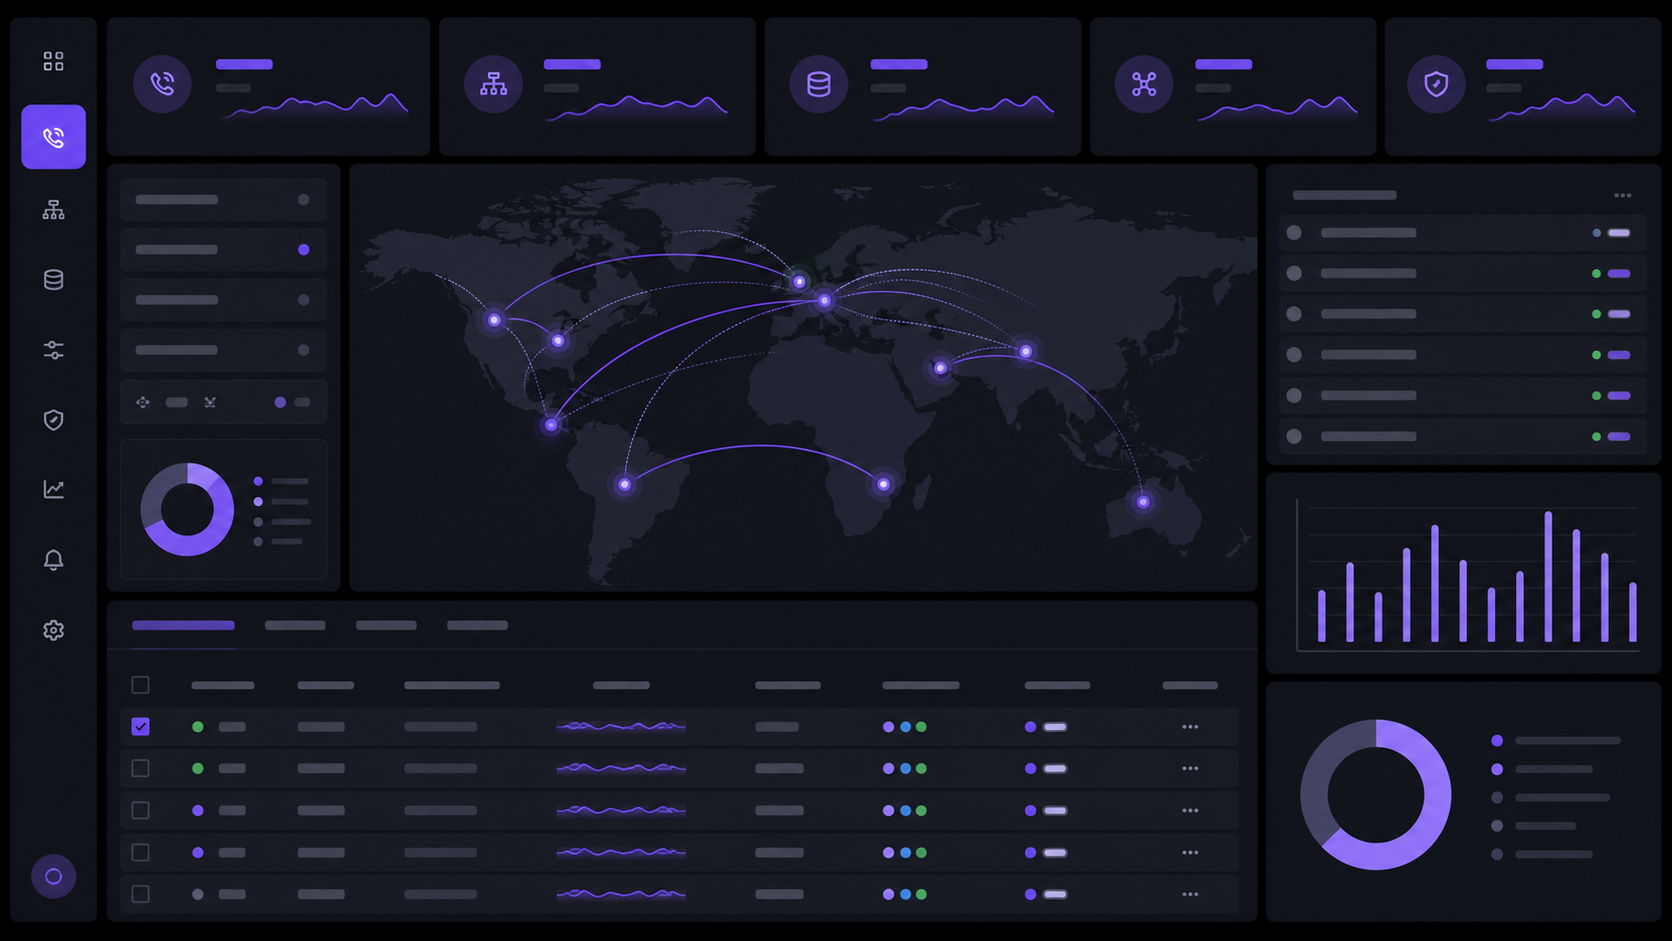Click the sparkline in the first table row
The image size is (1672, 941).
pyautogui.click(x=621, y=727)
